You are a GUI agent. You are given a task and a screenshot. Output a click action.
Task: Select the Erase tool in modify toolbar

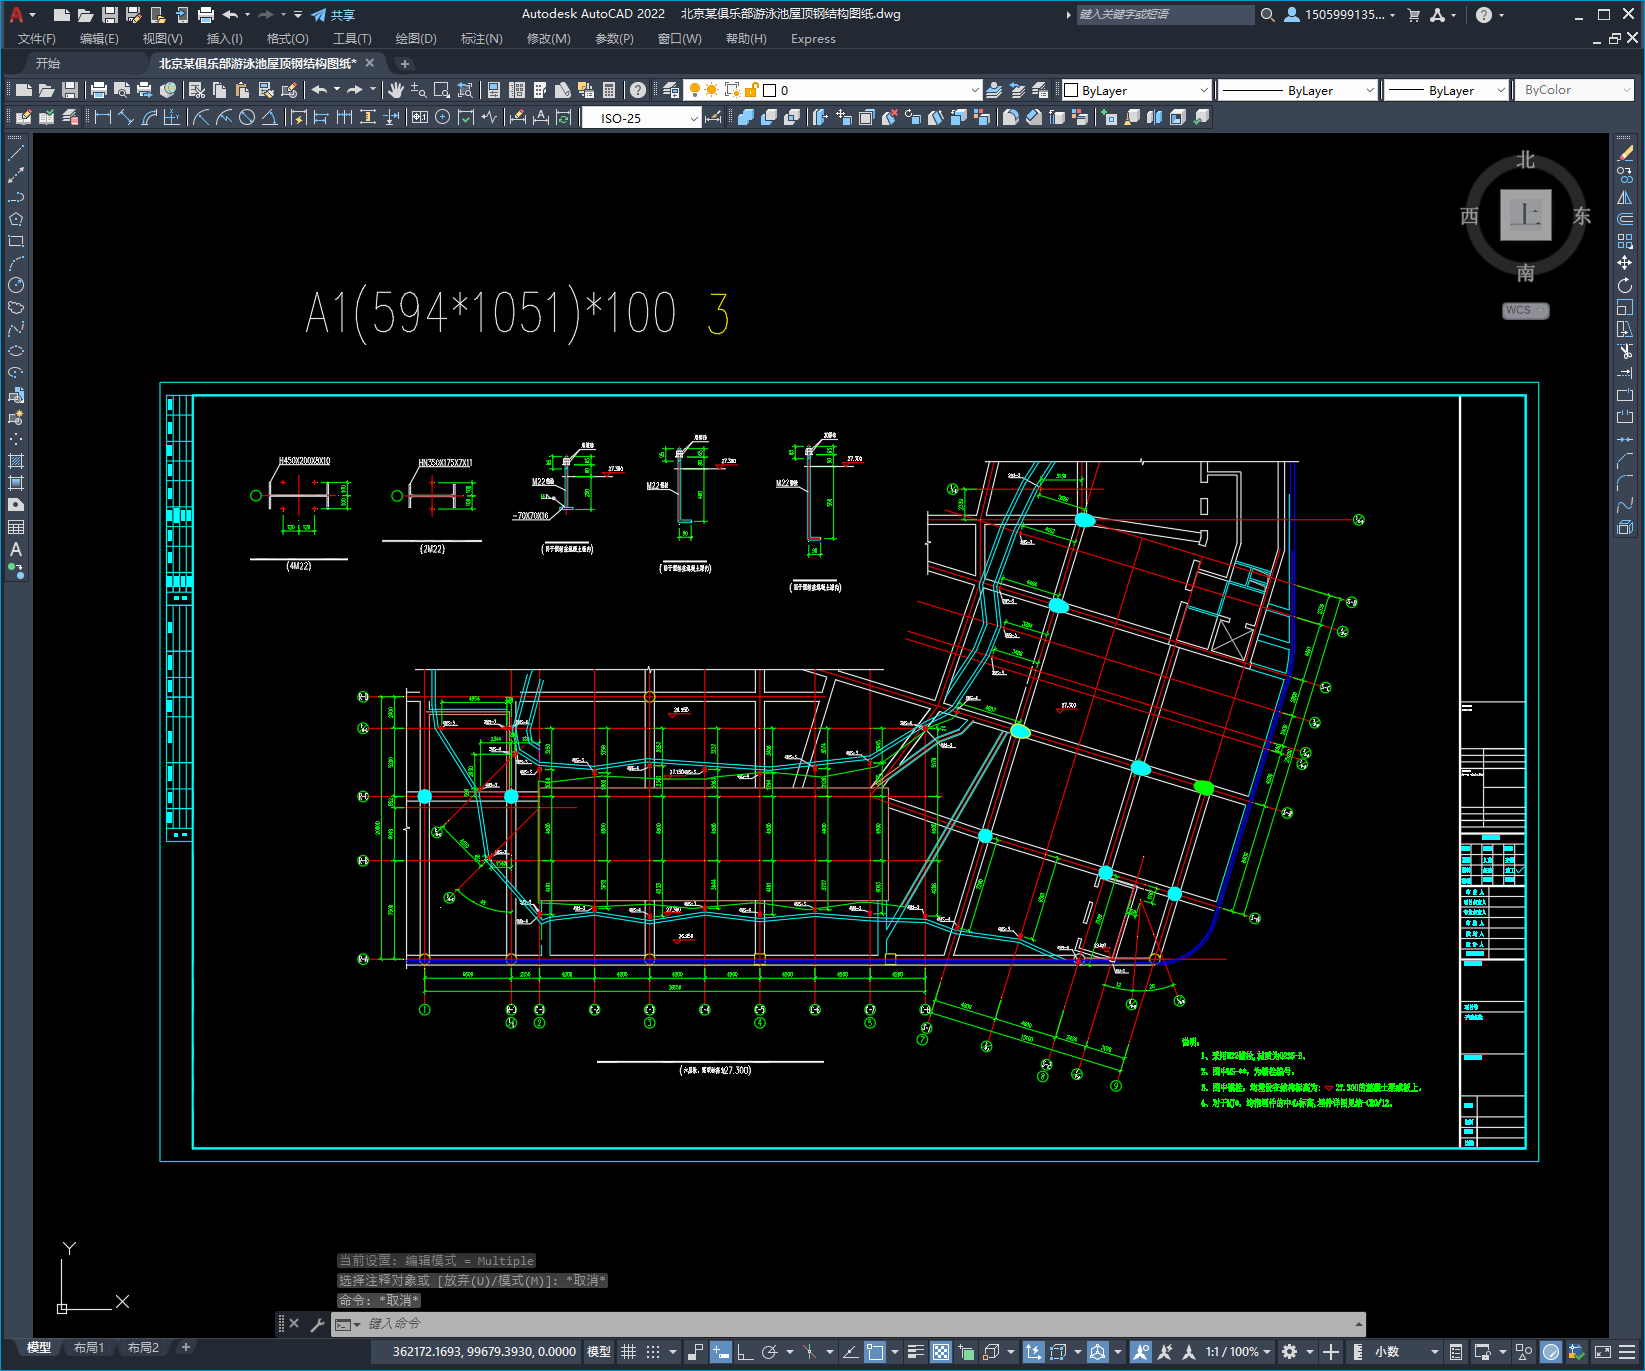click(x=1625, y=154)
